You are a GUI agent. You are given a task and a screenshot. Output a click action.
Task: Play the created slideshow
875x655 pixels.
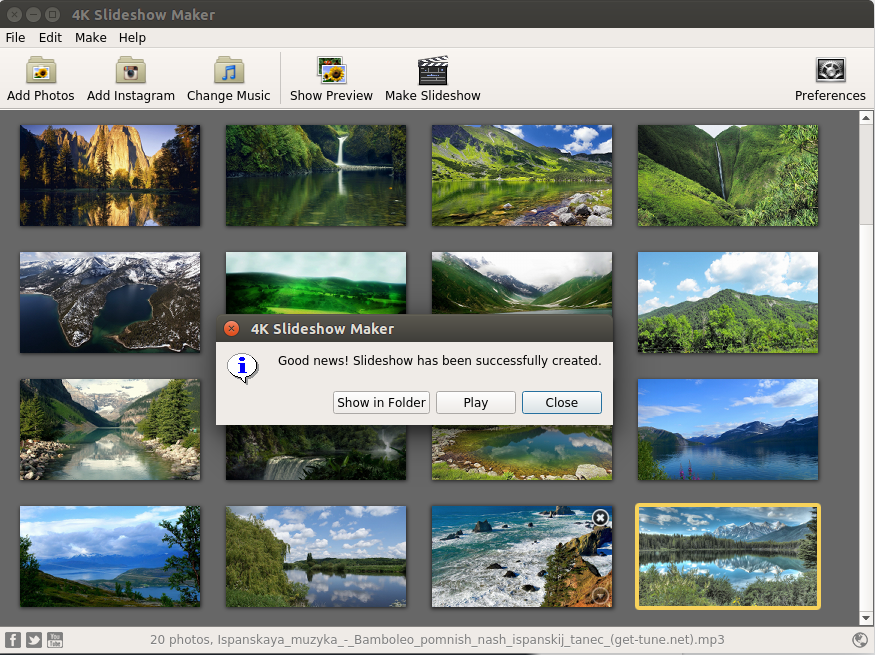coord(475,402)
